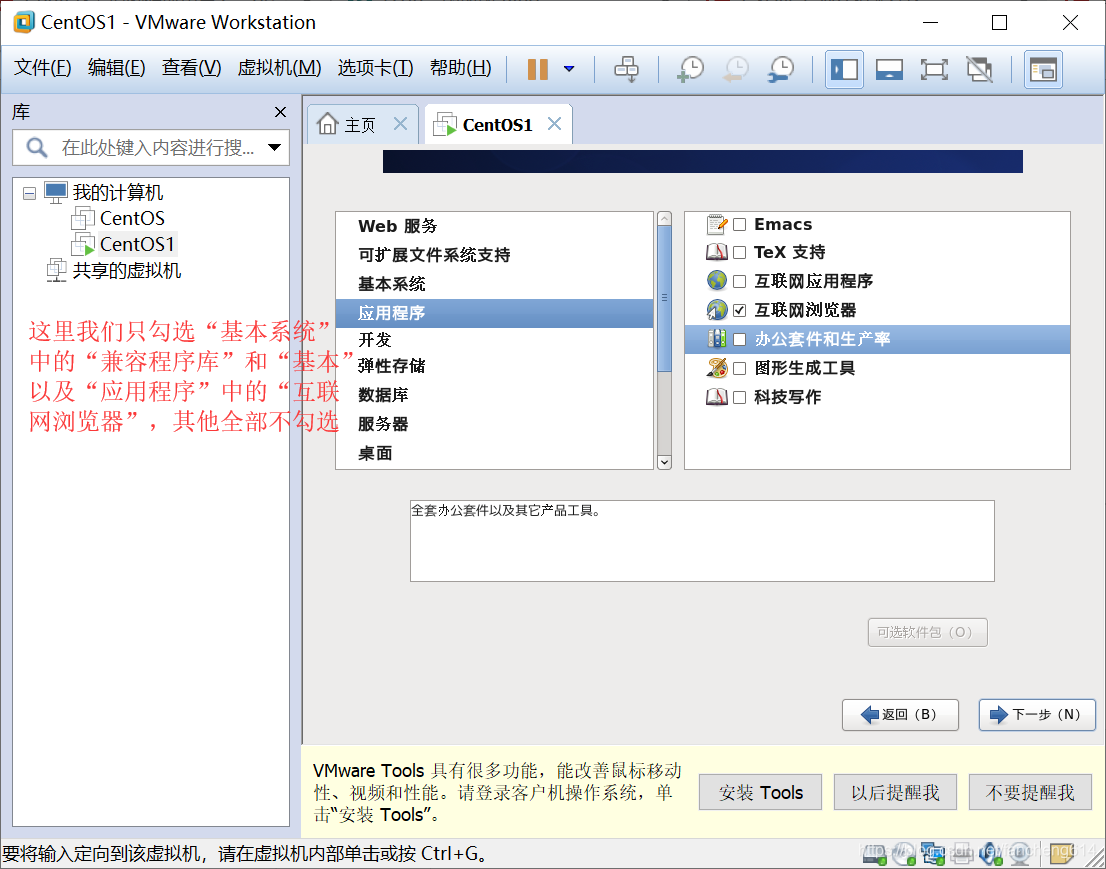Click the 图形生成工具 palette icon
This screenshot has width=1106, height=869.
point(717,367)
